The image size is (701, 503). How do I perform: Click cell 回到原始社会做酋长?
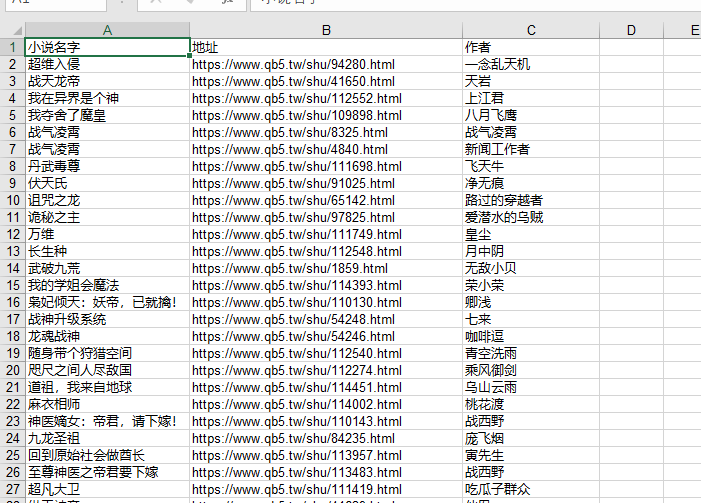click(108, 455)
